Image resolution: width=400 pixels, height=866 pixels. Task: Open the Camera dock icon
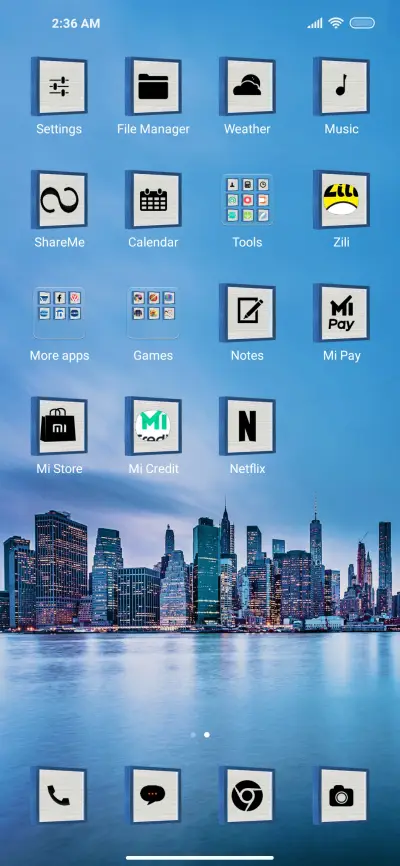341,796
